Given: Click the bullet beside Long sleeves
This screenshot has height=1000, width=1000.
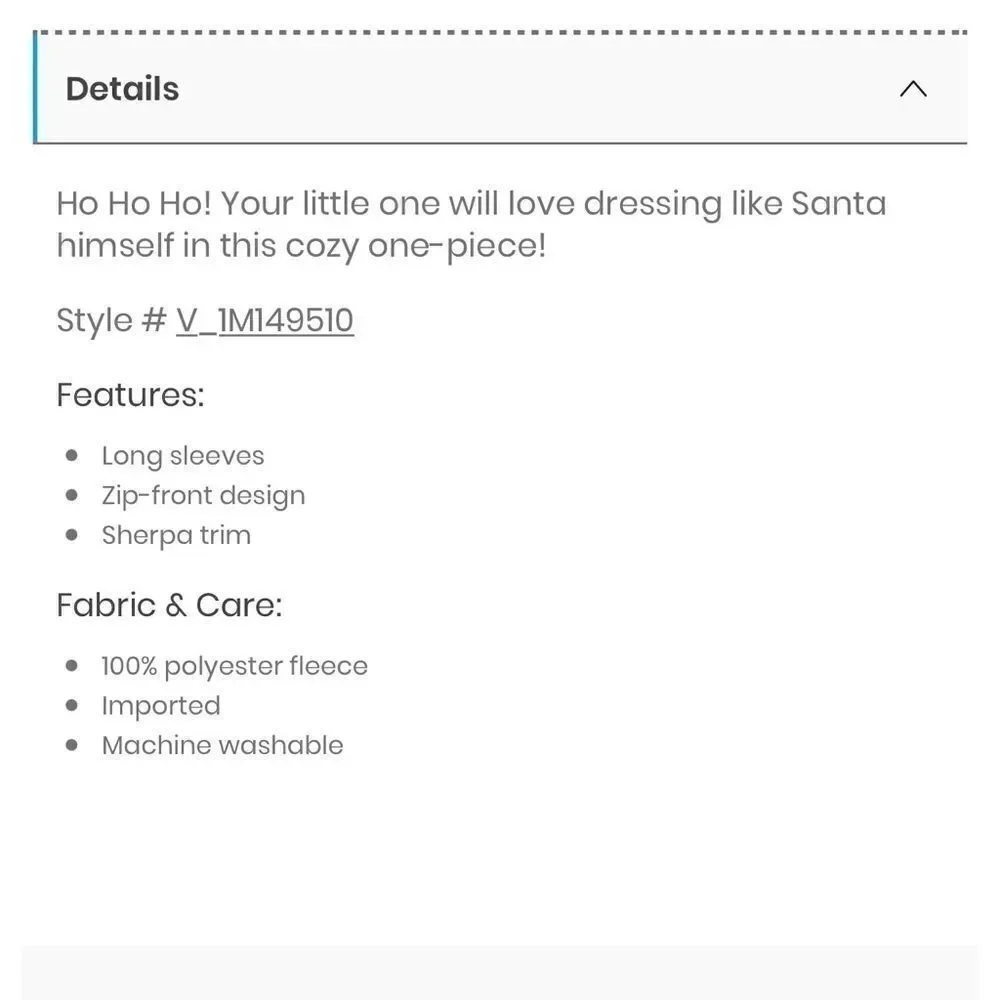Looking at the screenshot, I should point(71,455).
